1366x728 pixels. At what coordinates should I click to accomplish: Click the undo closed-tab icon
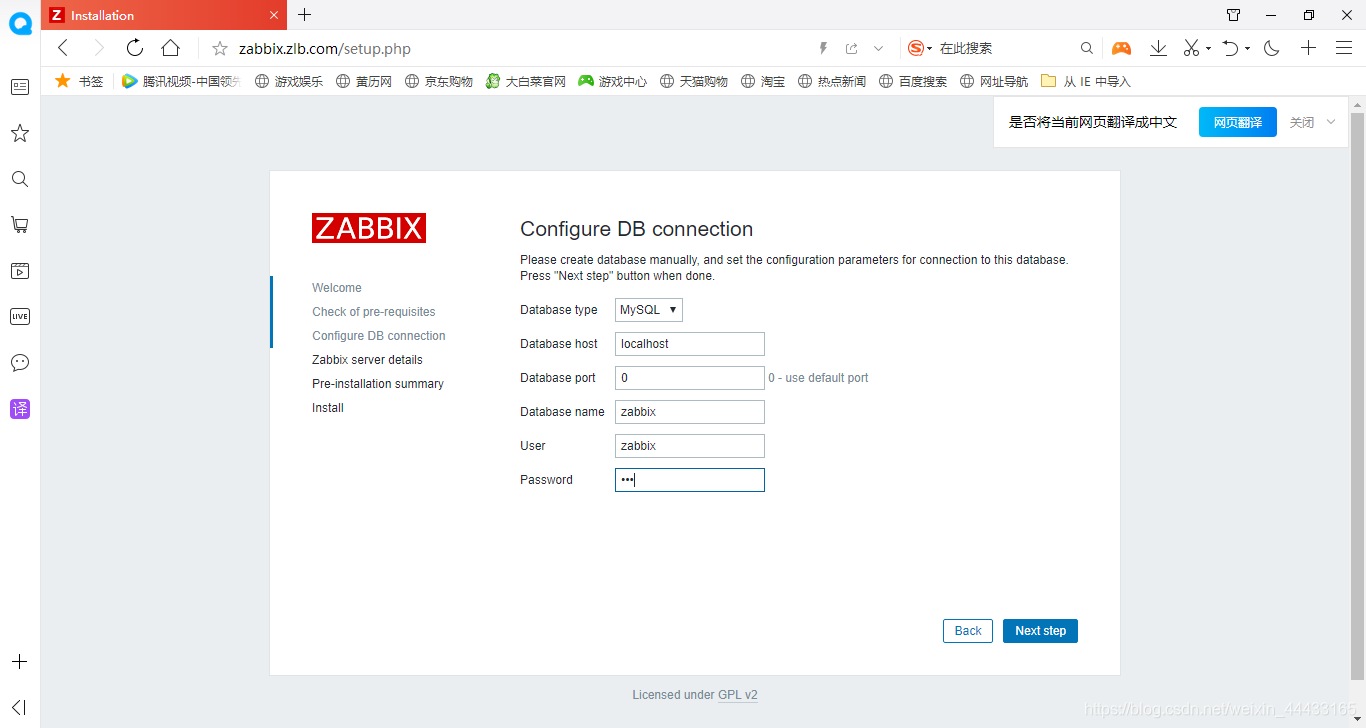(1232, 48)
